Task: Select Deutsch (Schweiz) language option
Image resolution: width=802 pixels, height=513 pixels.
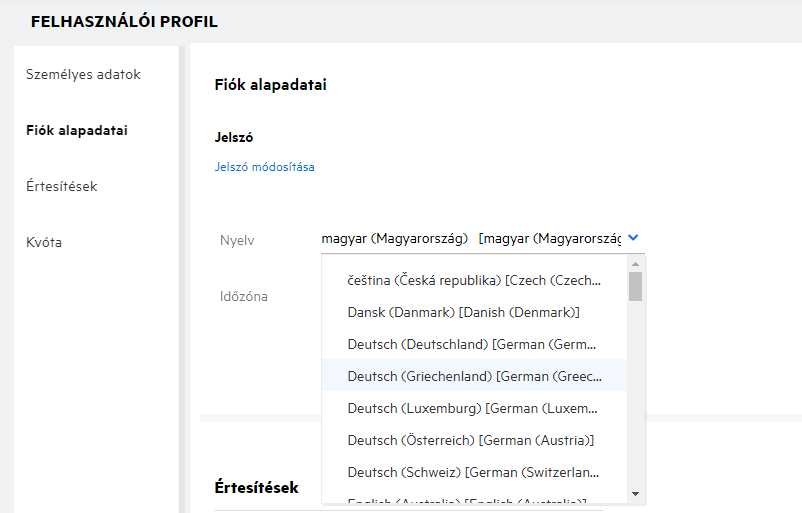Action: click(474, 471)
